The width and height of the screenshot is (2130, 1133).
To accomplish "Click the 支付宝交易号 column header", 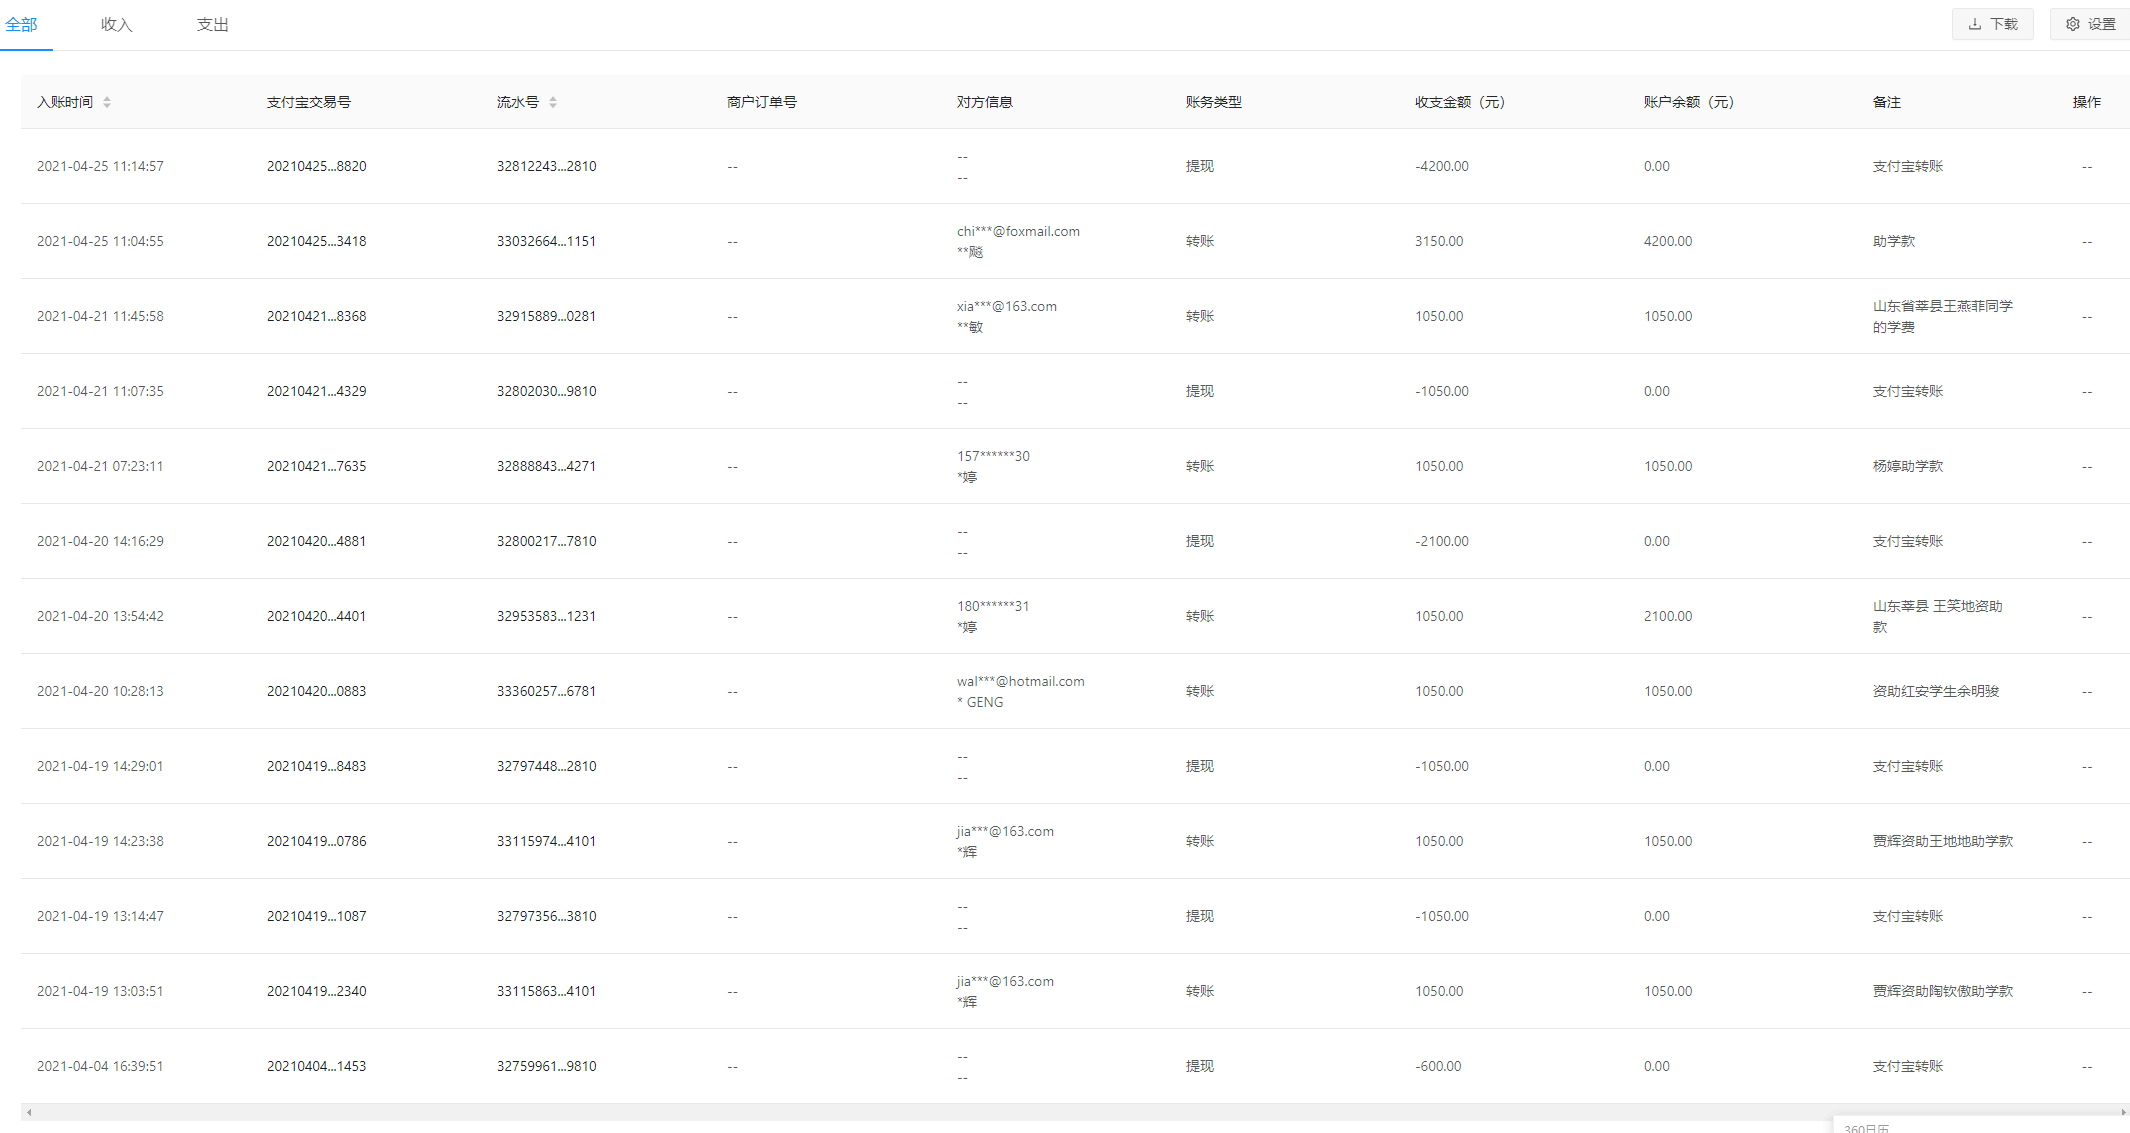I will [308, 102].
